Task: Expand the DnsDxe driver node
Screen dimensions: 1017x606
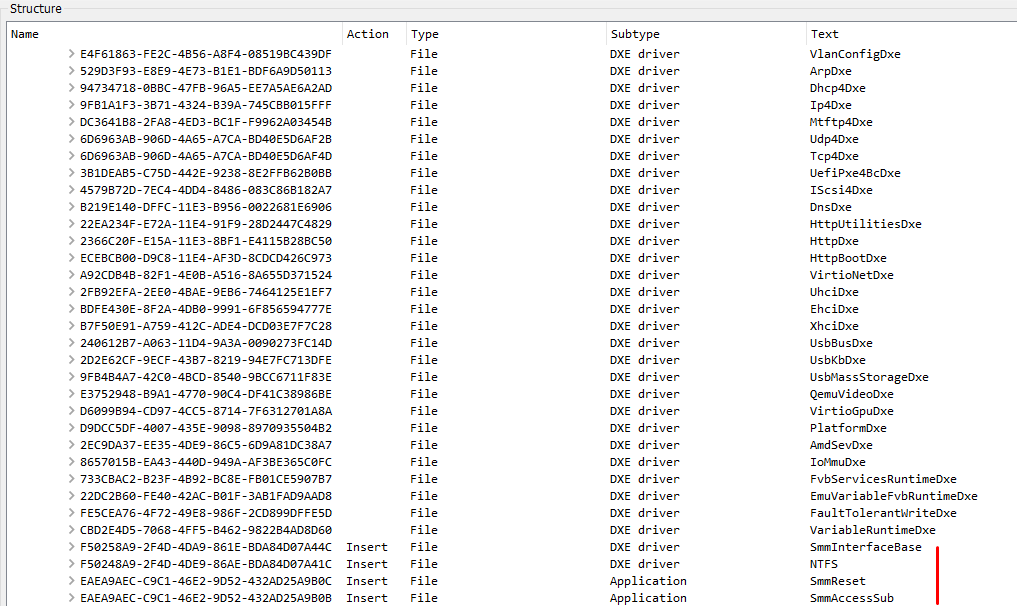Action: pos(70,206)
